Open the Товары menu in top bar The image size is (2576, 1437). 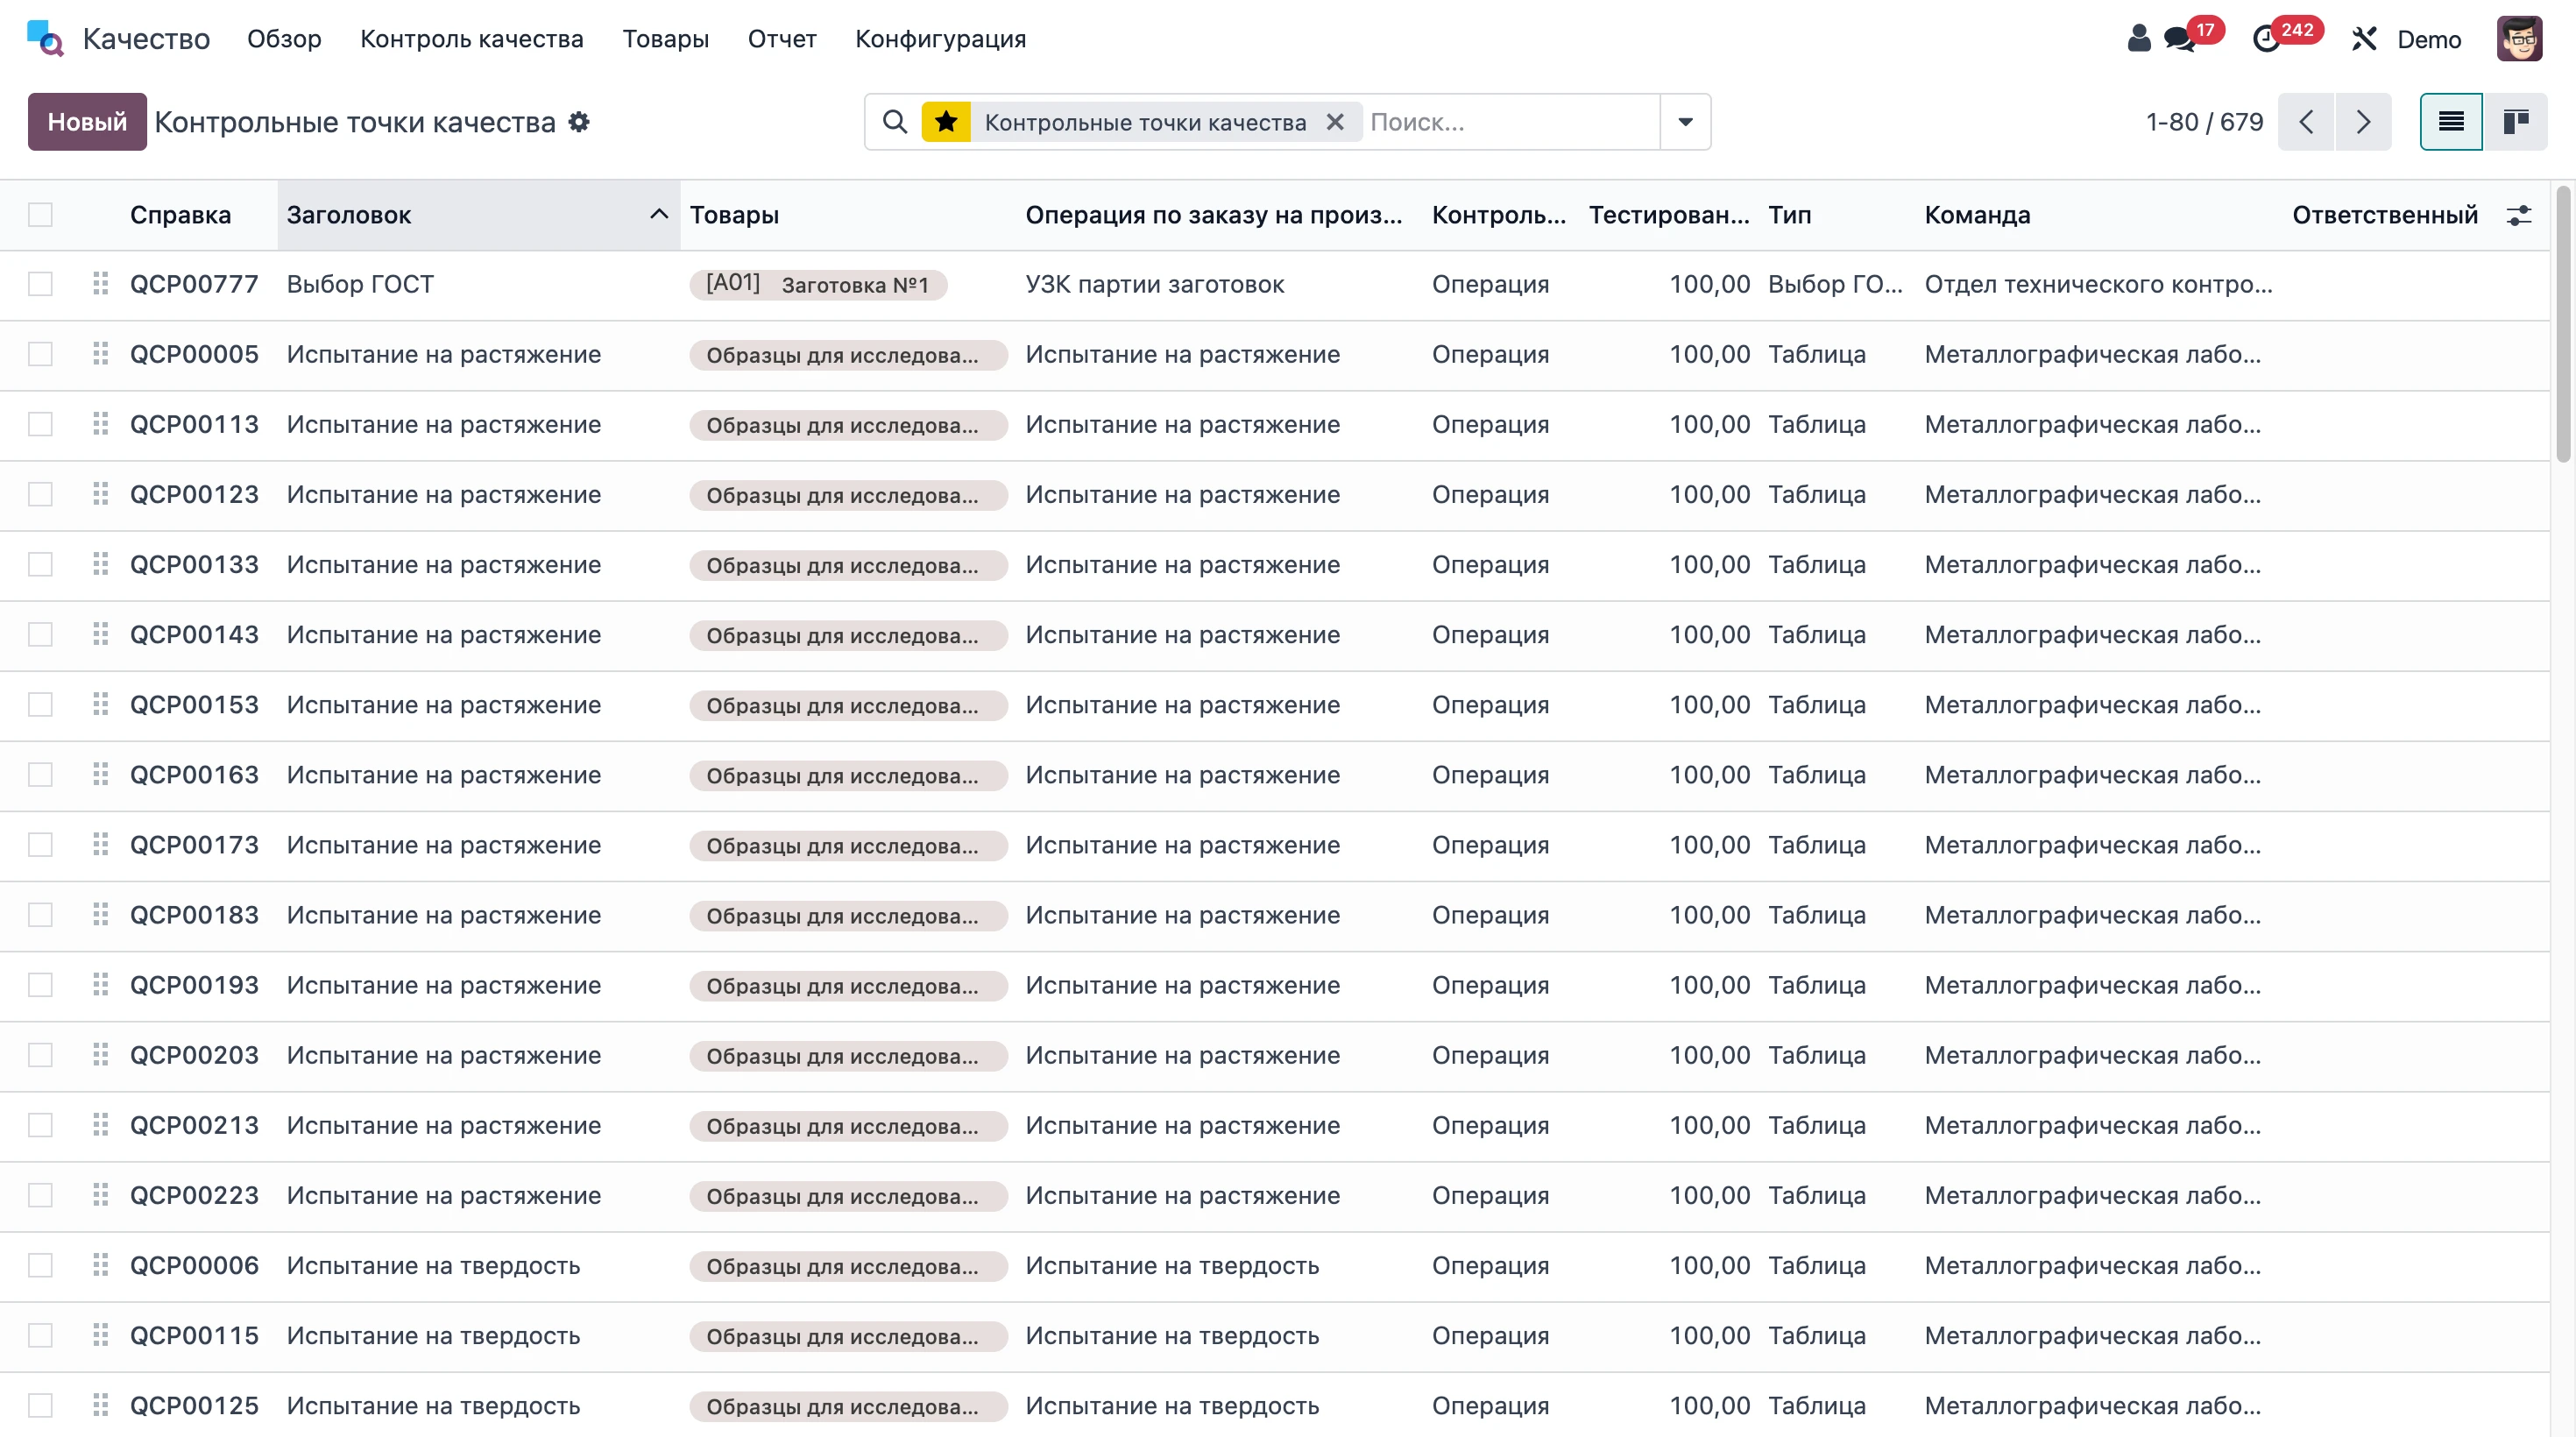665,39
